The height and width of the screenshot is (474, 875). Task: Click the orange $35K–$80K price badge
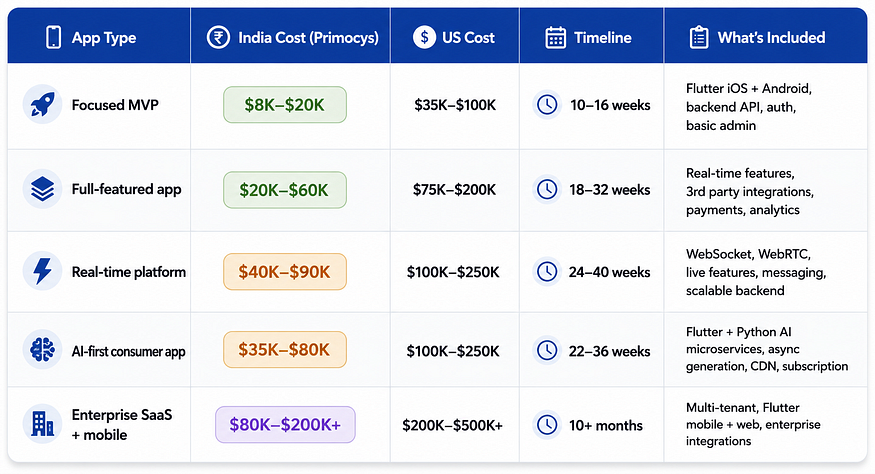pyautogui.click(x=285, y=349)
